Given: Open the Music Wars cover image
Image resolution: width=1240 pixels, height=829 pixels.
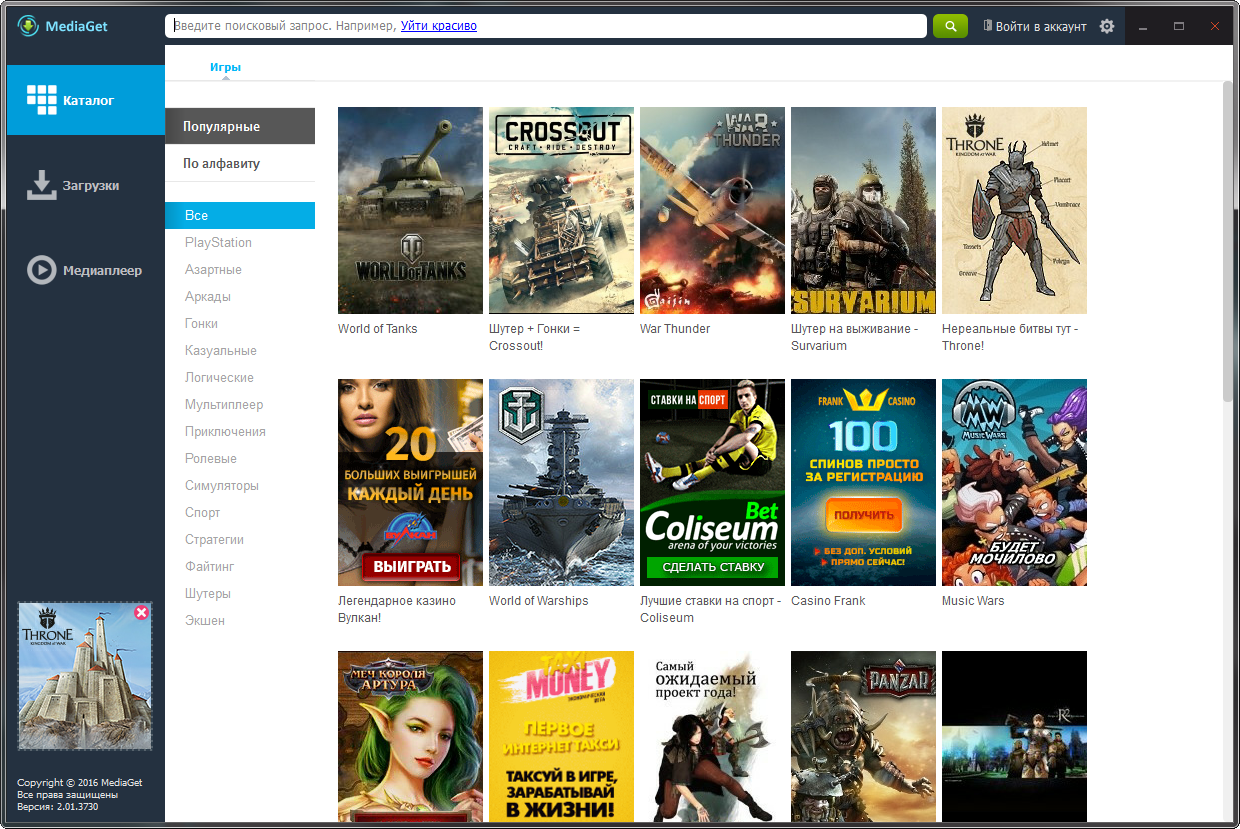Looking at the screenshot, I should (x=1014, y=482).
